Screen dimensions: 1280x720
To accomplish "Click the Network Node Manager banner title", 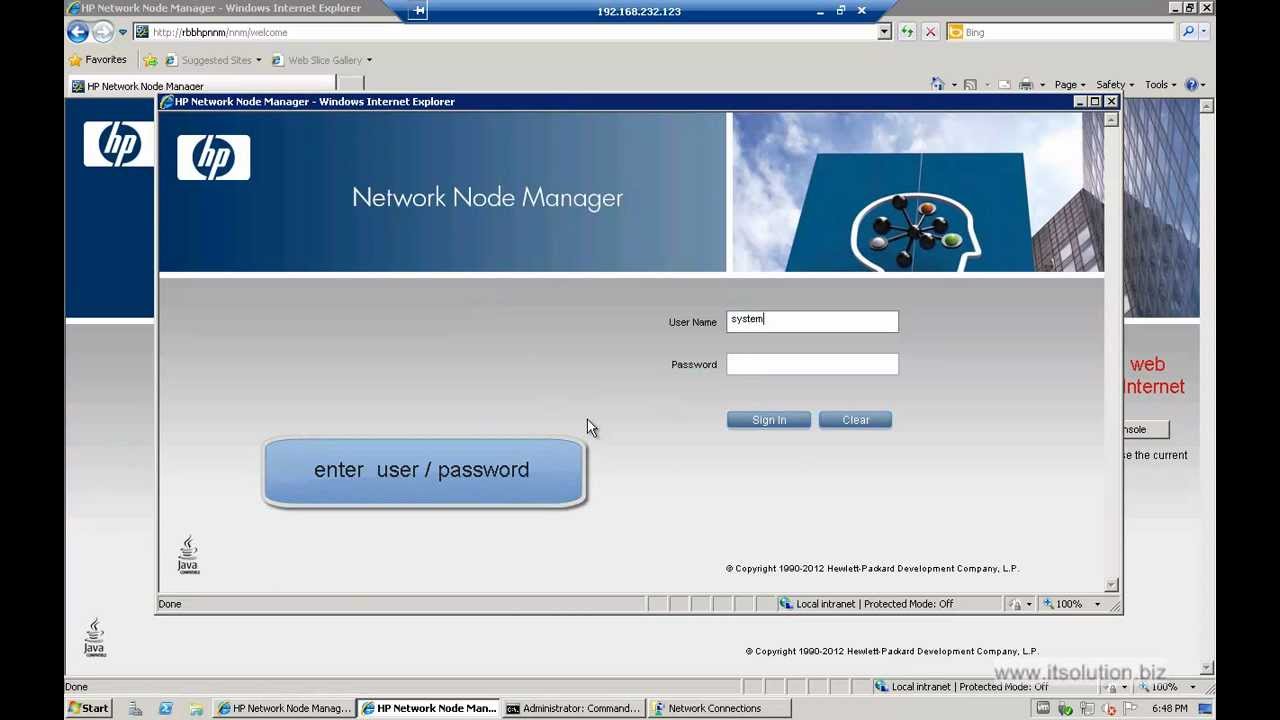I will [x=487, y=198].
